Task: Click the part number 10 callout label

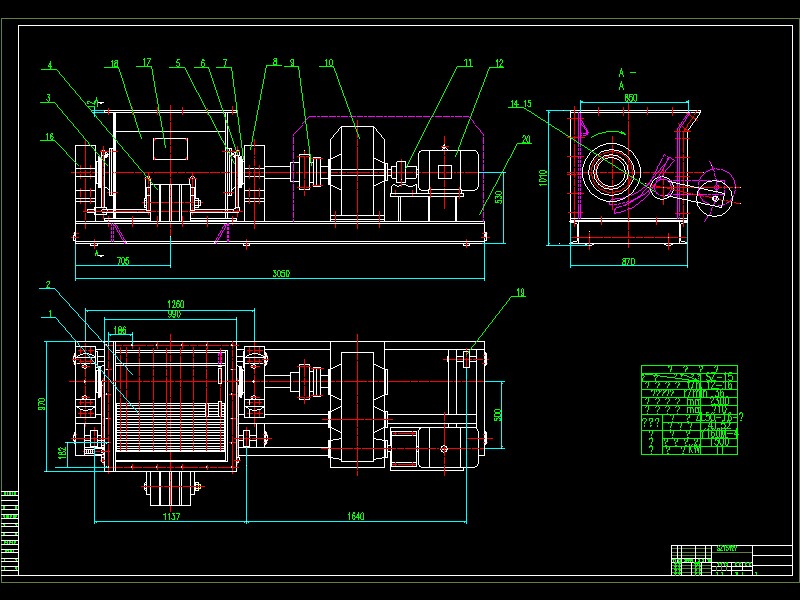Action: [x=327, y=63]
